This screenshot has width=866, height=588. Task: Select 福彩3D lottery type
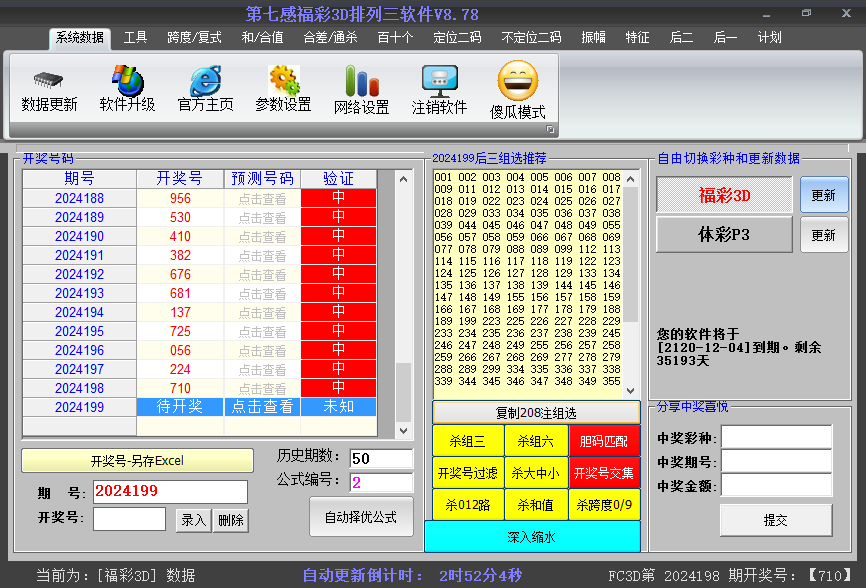(x=724, y=195)
